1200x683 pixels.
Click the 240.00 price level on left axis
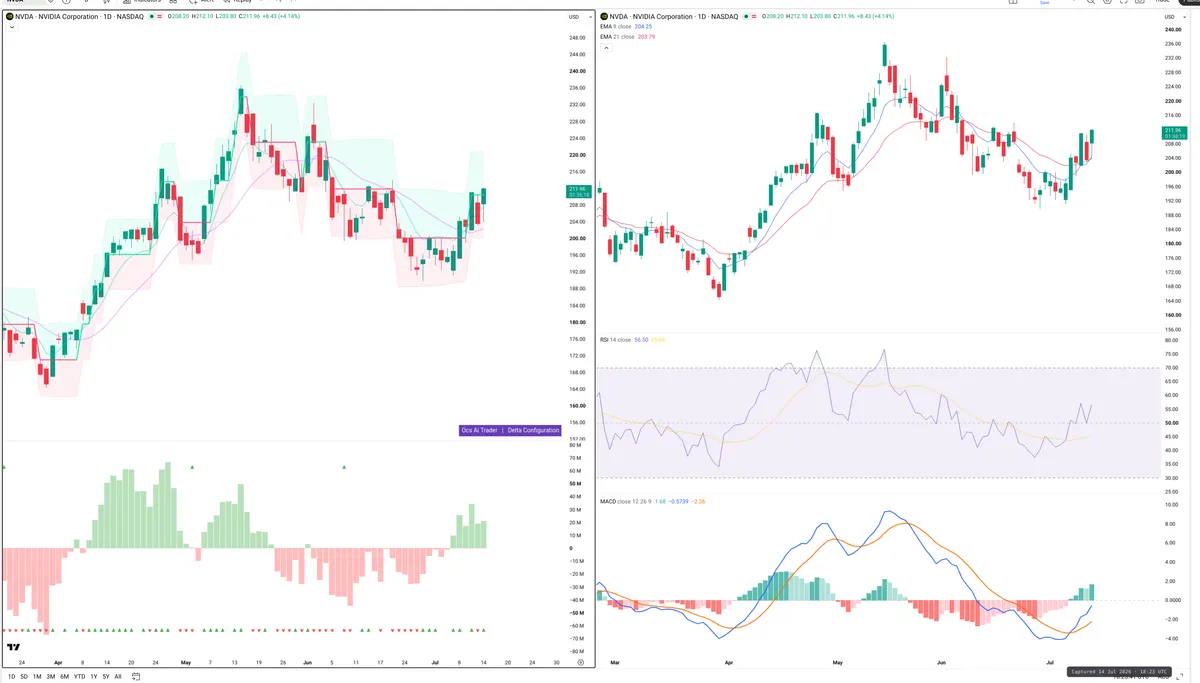click(x=577, y=71)
